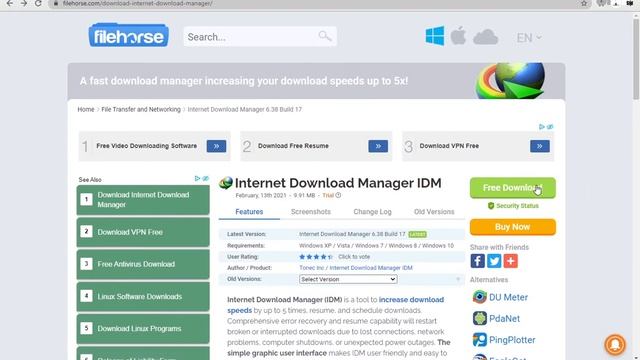640x360 pixels.
Task: Click arrow for Download VPN Free ad
Action: click(540, 146)
